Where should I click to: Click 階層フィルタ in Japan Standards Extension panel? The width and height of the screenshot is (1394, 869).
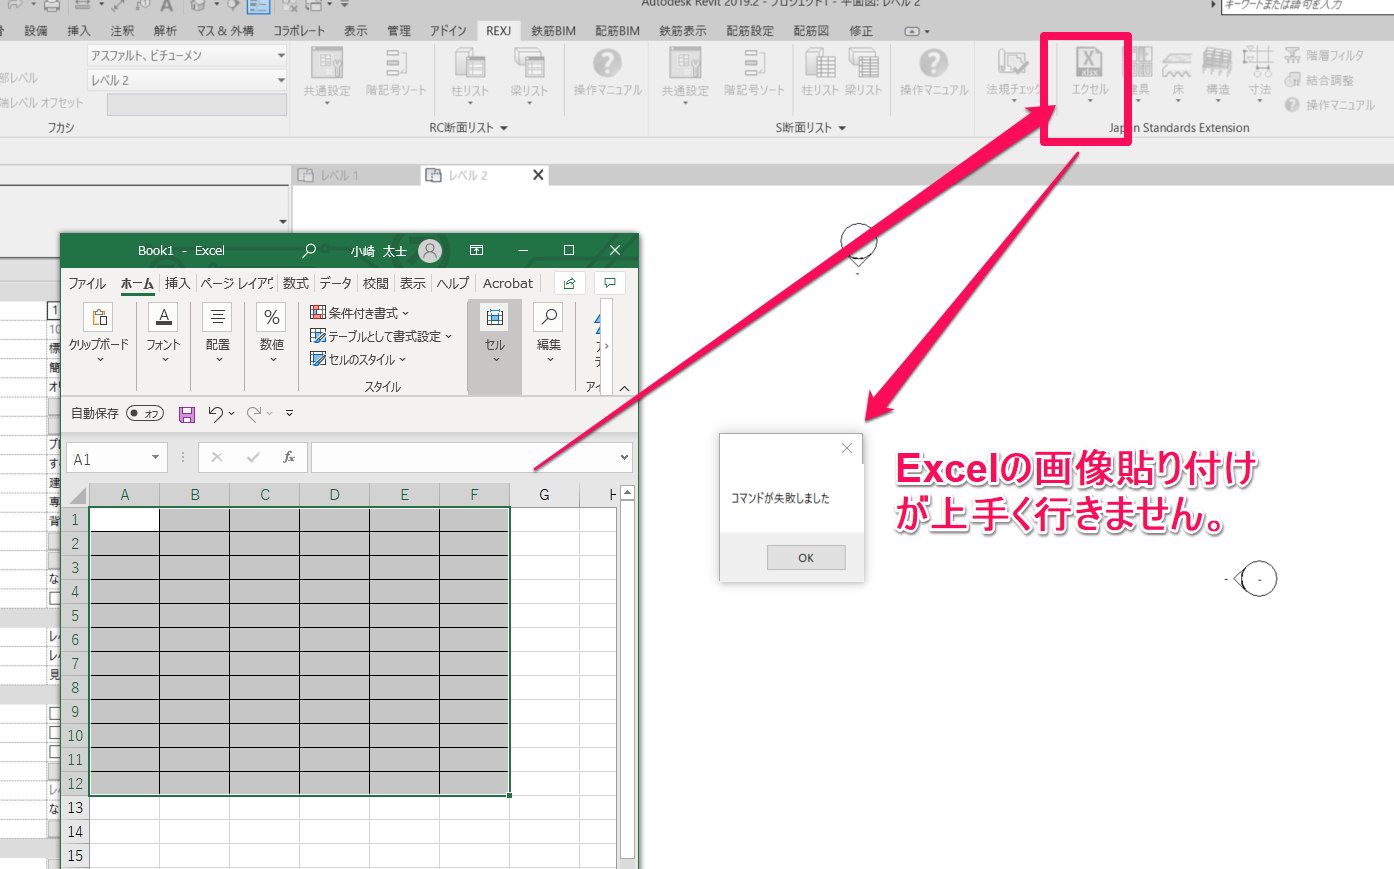pos(1324,56)
